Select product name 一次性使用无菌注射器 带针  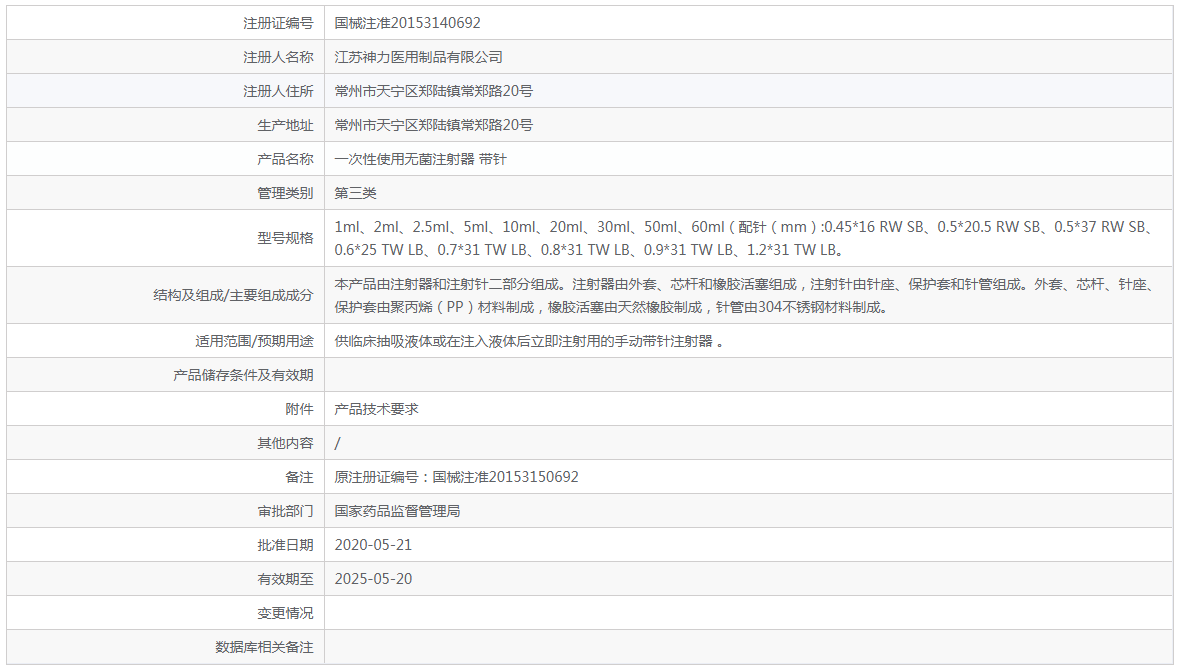point(421,160)
